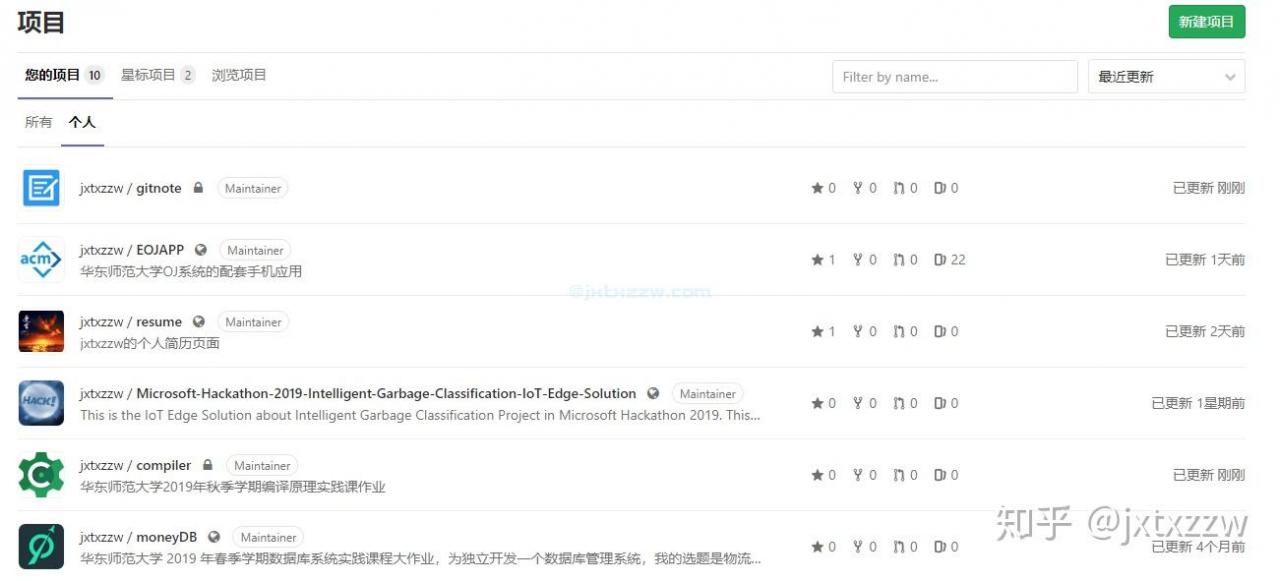Click the Maintainer badge in compiler row
The height and width of the screenshot is (581, 1280).
click(262, 465)
